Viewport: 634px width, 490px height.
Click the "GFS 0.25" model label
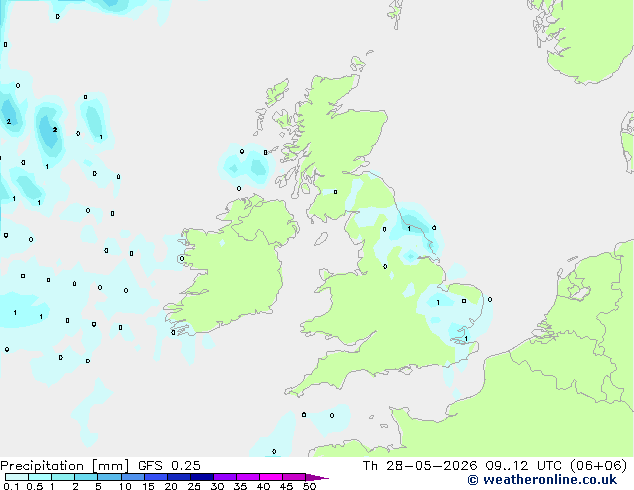click(169, 466)
